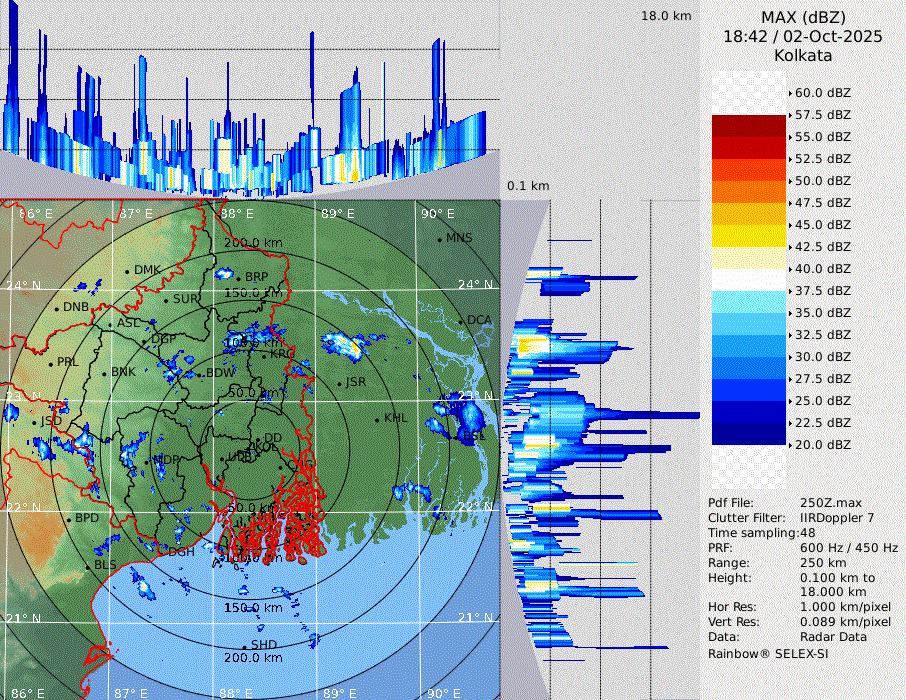Click the 250Z.max Pdf File value
Viewport: 906px width, 700px height.
click(x=826, y=503)
